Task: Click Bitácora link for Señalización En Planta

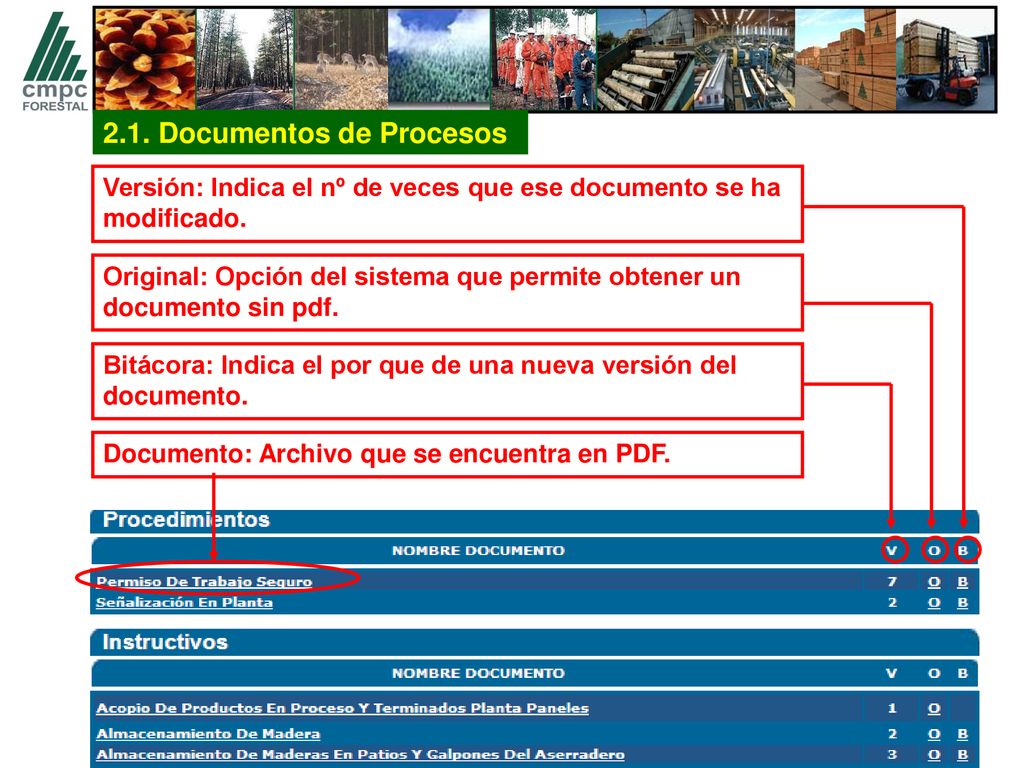Action: click(x=963, y=602)
